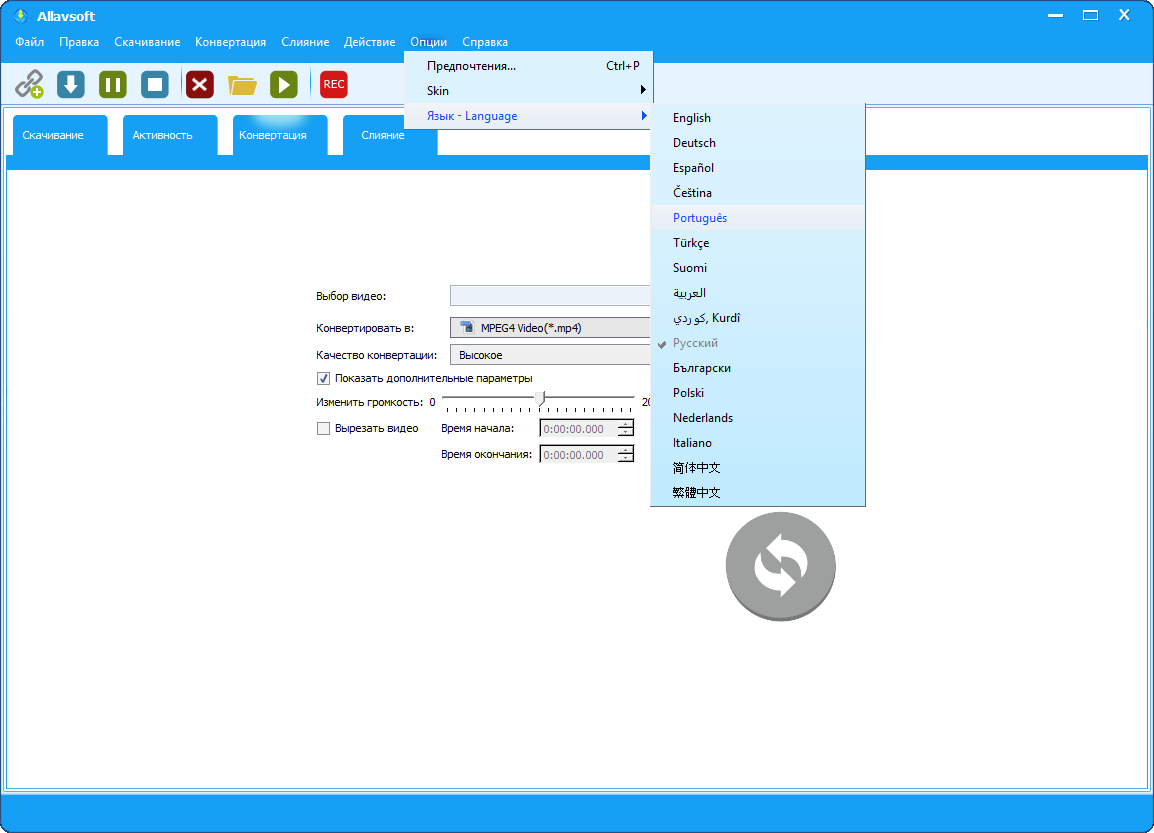Click the volume slider handle
Screen dimensions: 1154x833
coord(541,399)
